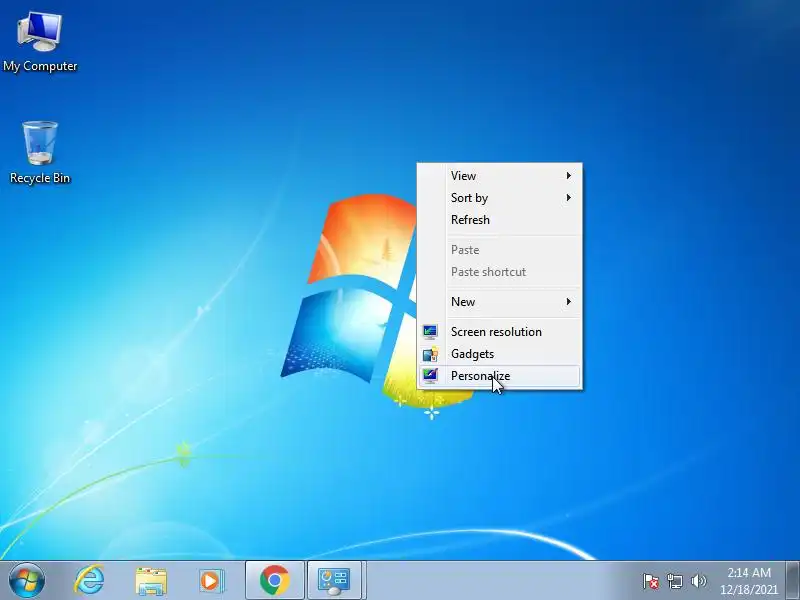Open Gadgets from the context menu
Screen dimensions: 800x600
499,354
